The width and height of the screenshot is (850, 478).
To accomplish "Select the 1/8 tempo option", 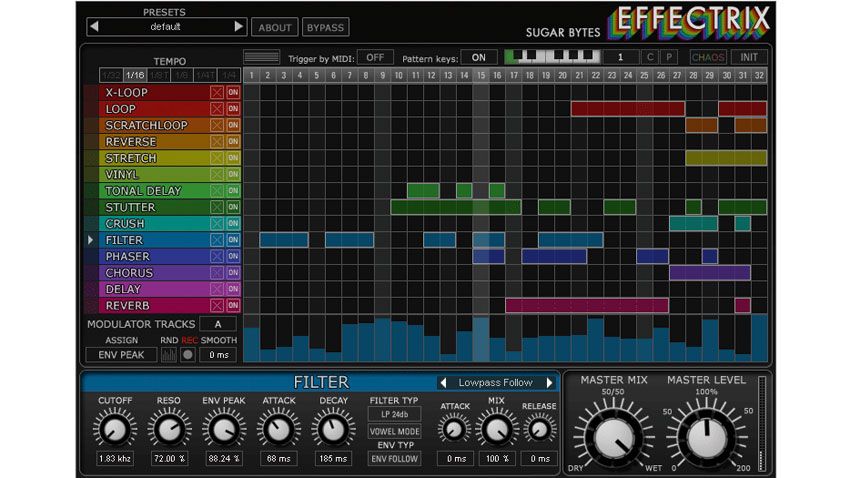I will tap(182, 75).
